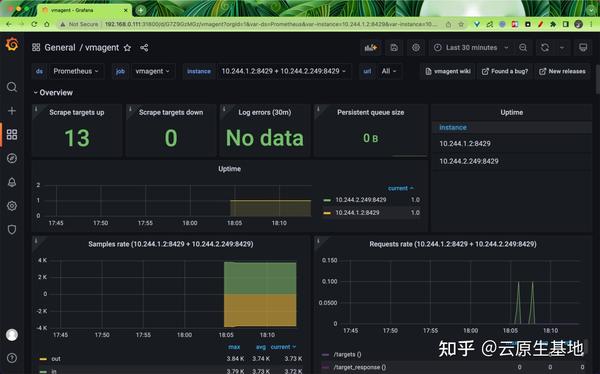Image resolution: width=600 pixels, height=374 pixels.
Task: Toggle the 'out' series in Samples rate legend
Action: 56,359
